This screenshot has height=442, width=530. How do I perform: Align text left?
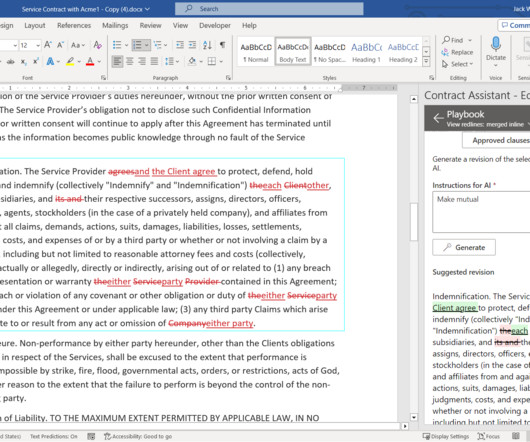tap(117, 62)
